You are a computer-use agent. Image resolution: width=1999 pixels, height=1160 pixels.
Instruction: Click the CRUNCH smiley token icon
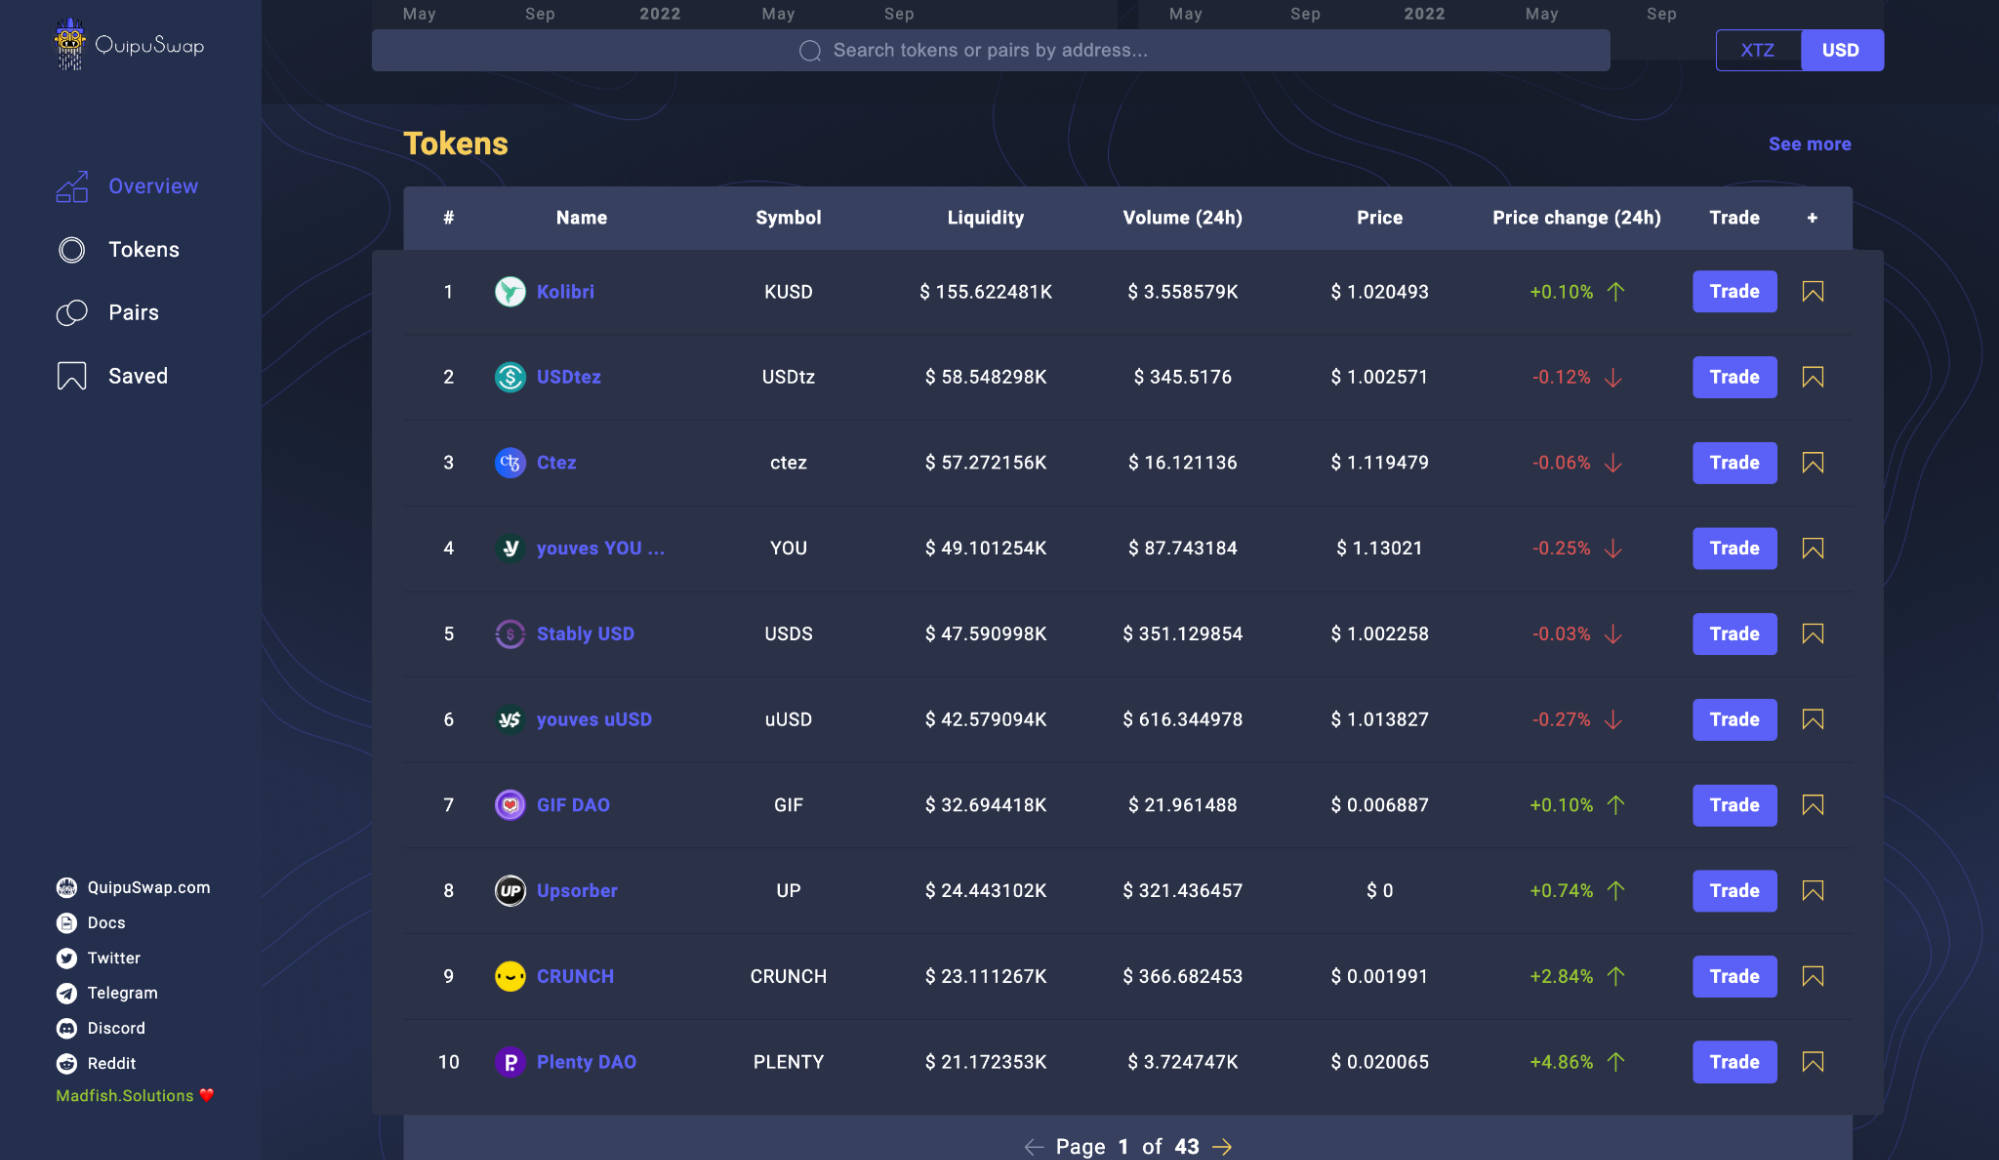coord(510,976)
